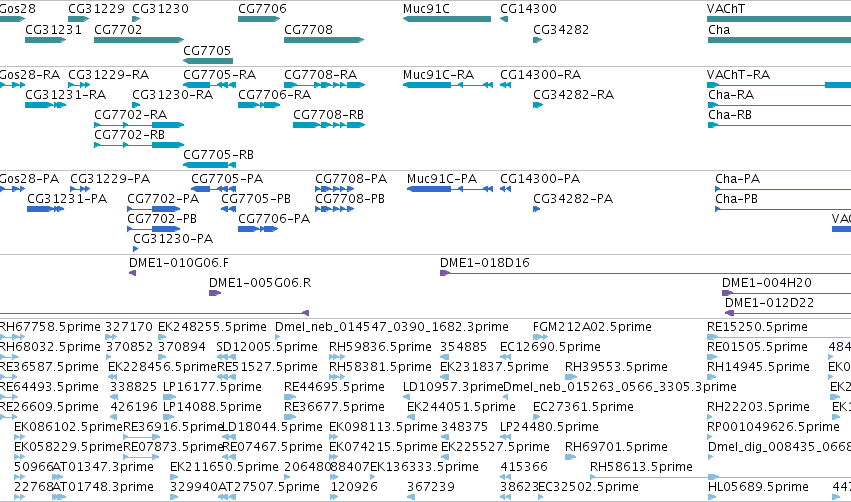The image size is (851, 502).
Task: Select gene CG31229
Action: pyautogui.click(x=79, y=19)
